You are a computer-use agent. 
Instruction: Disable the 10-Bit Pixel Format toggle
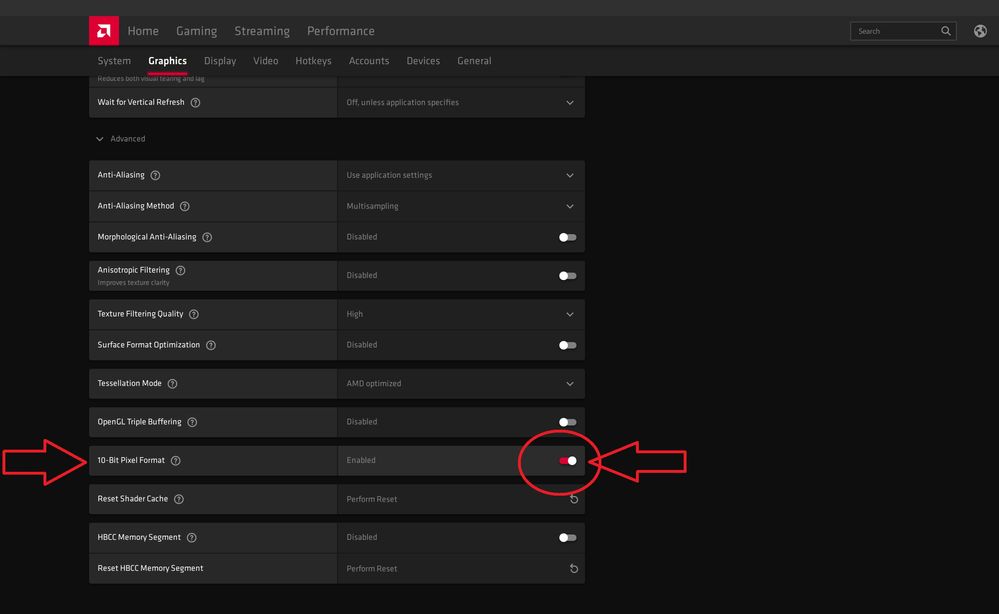click(568, 460)
